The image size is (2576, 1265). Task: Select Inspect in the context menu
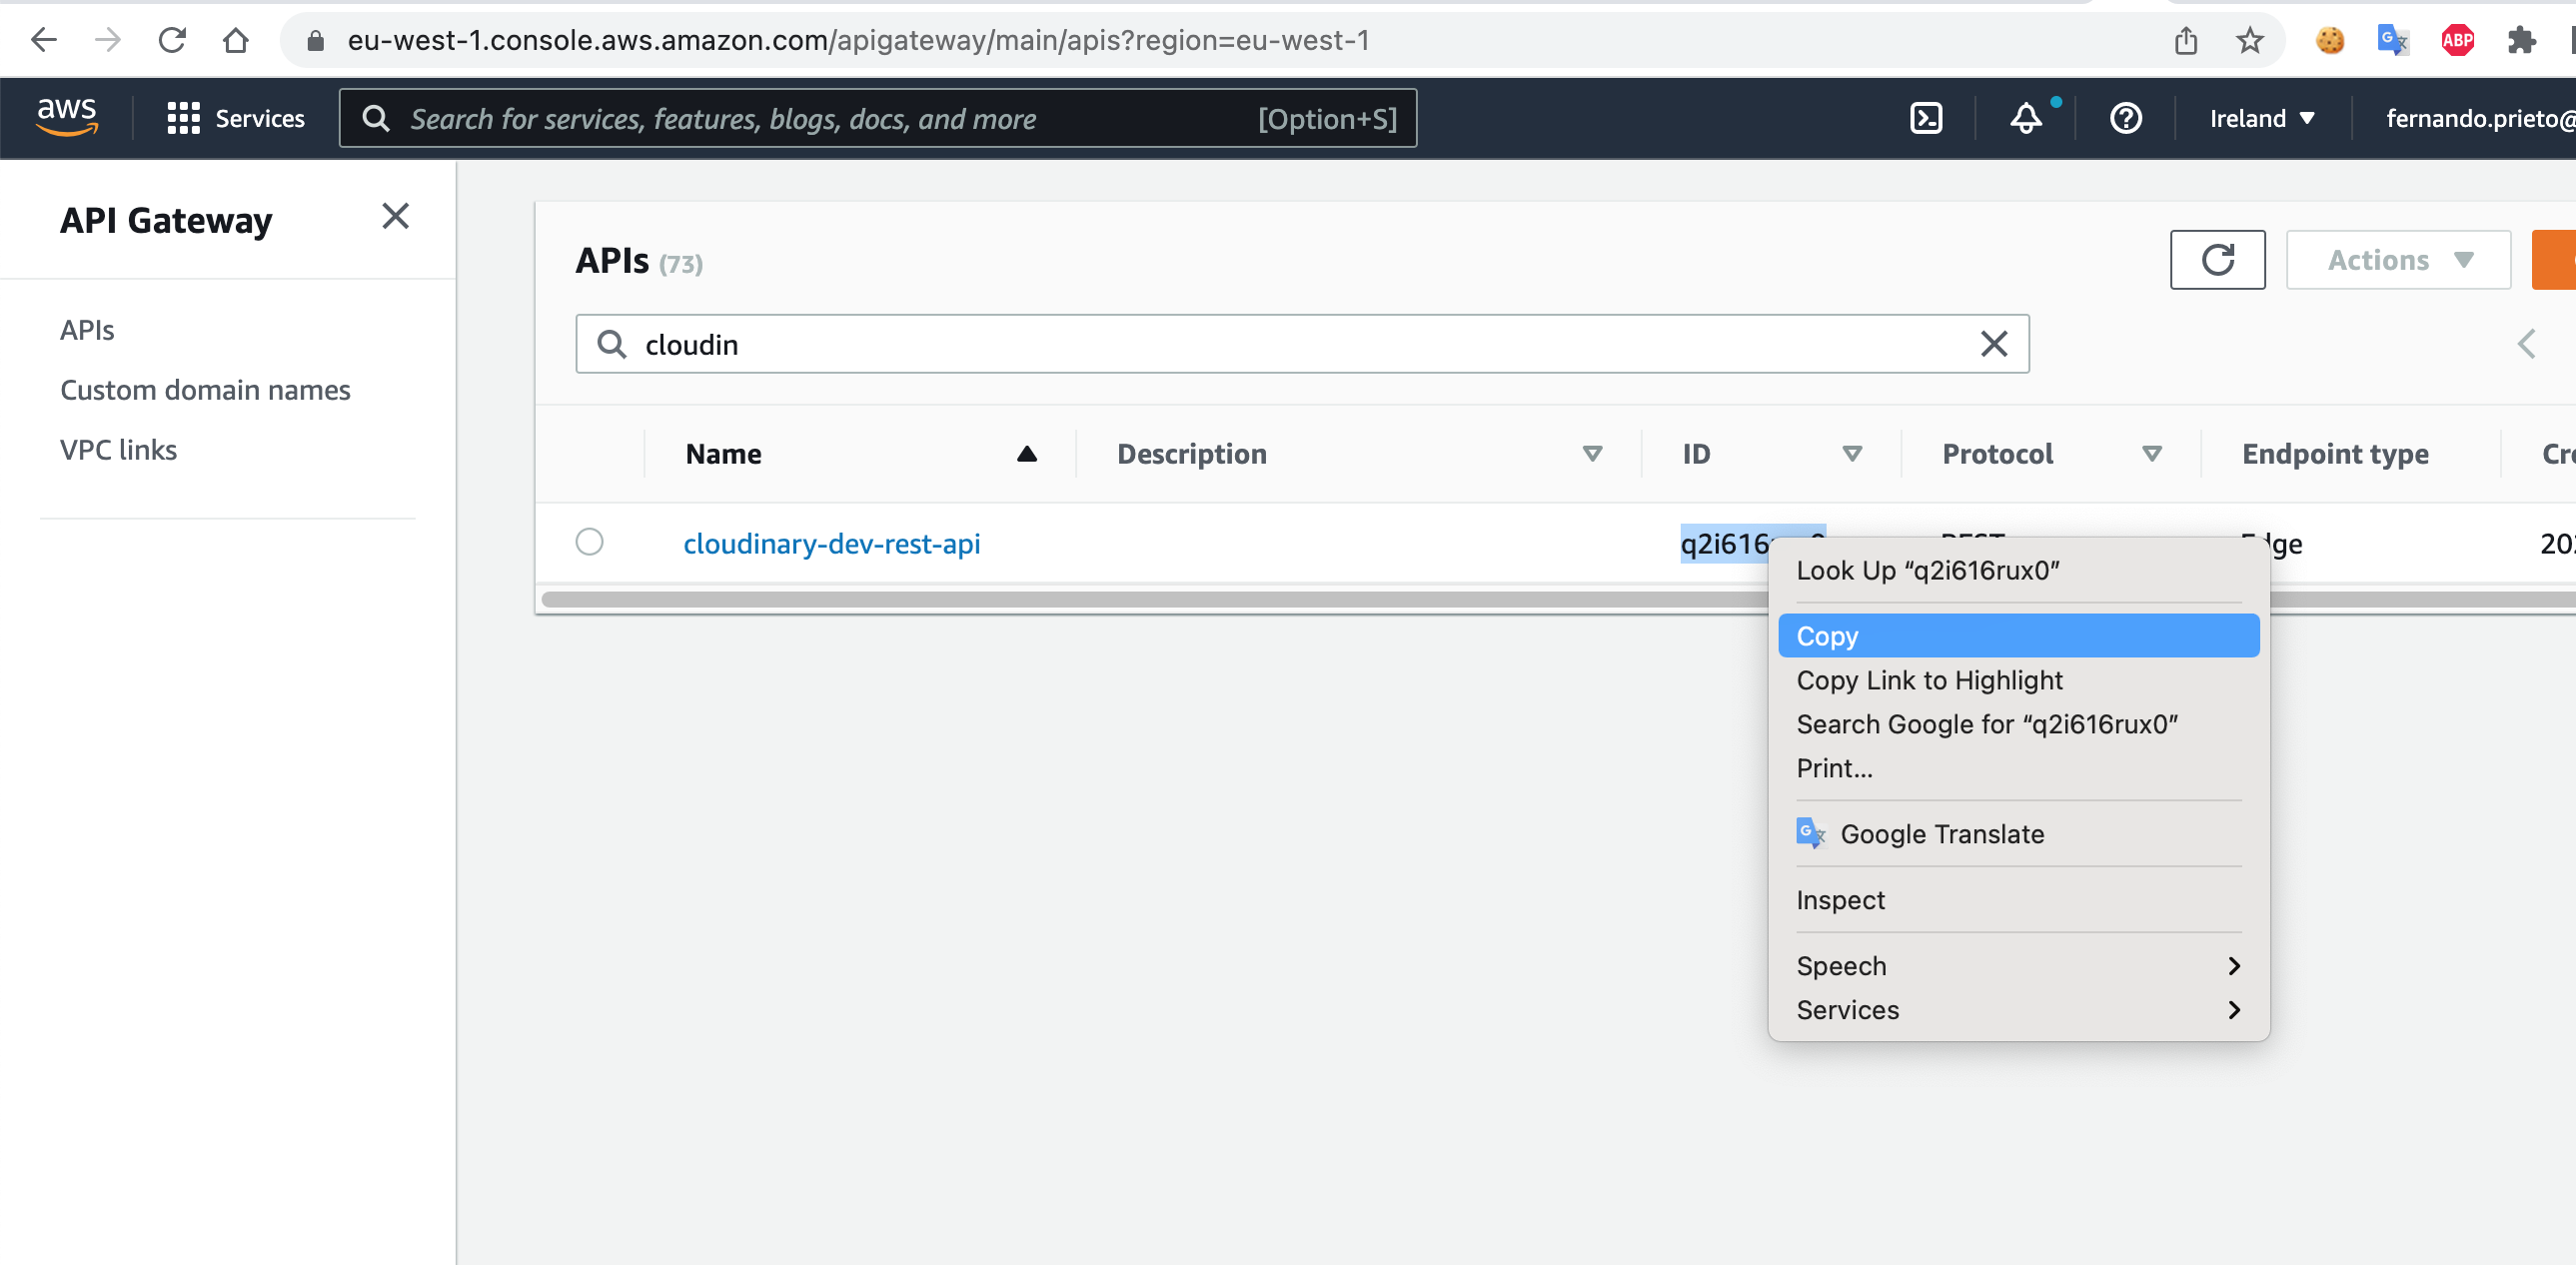coord(1840,900)
